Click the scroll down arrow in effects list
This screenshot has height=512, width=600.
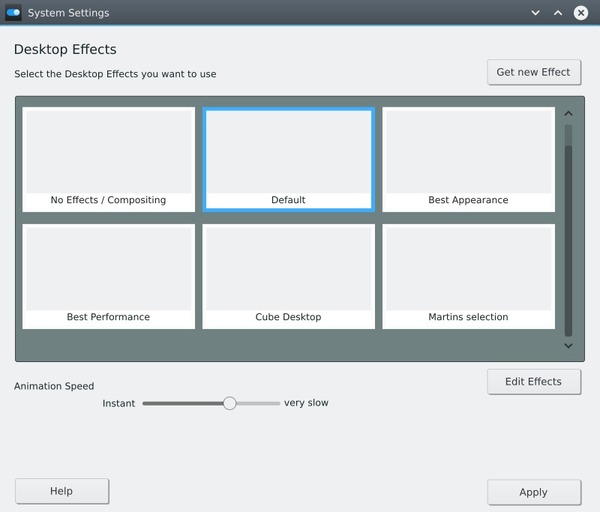pyautogui.click(x=568, y=346)
